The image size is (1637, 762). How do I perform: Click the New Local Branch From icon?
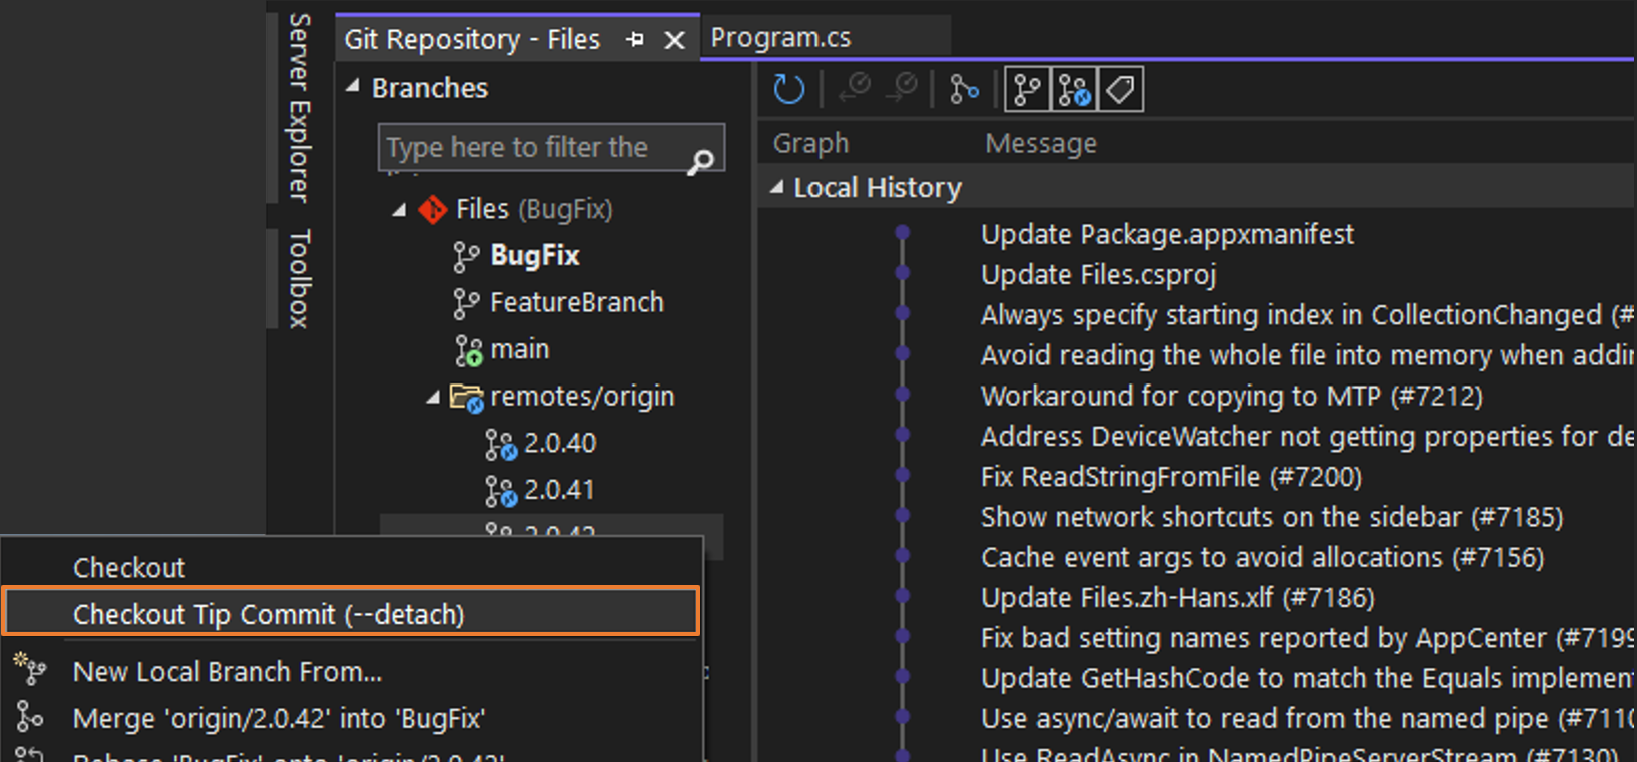point(30,670)
